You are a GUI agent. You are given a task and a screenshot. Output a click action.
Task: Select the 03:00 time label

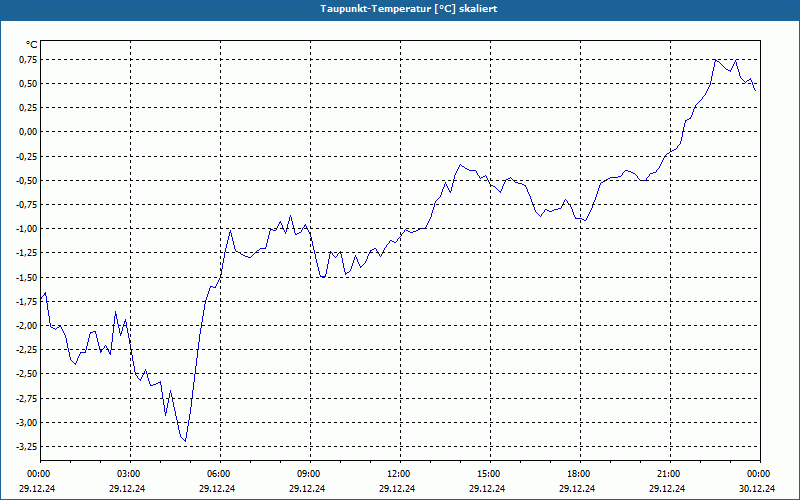click(x=131, y=474)
